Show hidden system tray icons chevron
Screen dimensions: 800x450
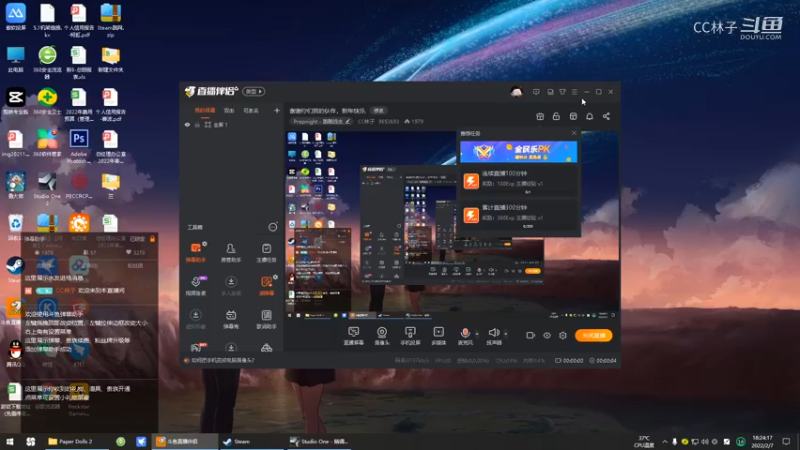pos(664,441)
